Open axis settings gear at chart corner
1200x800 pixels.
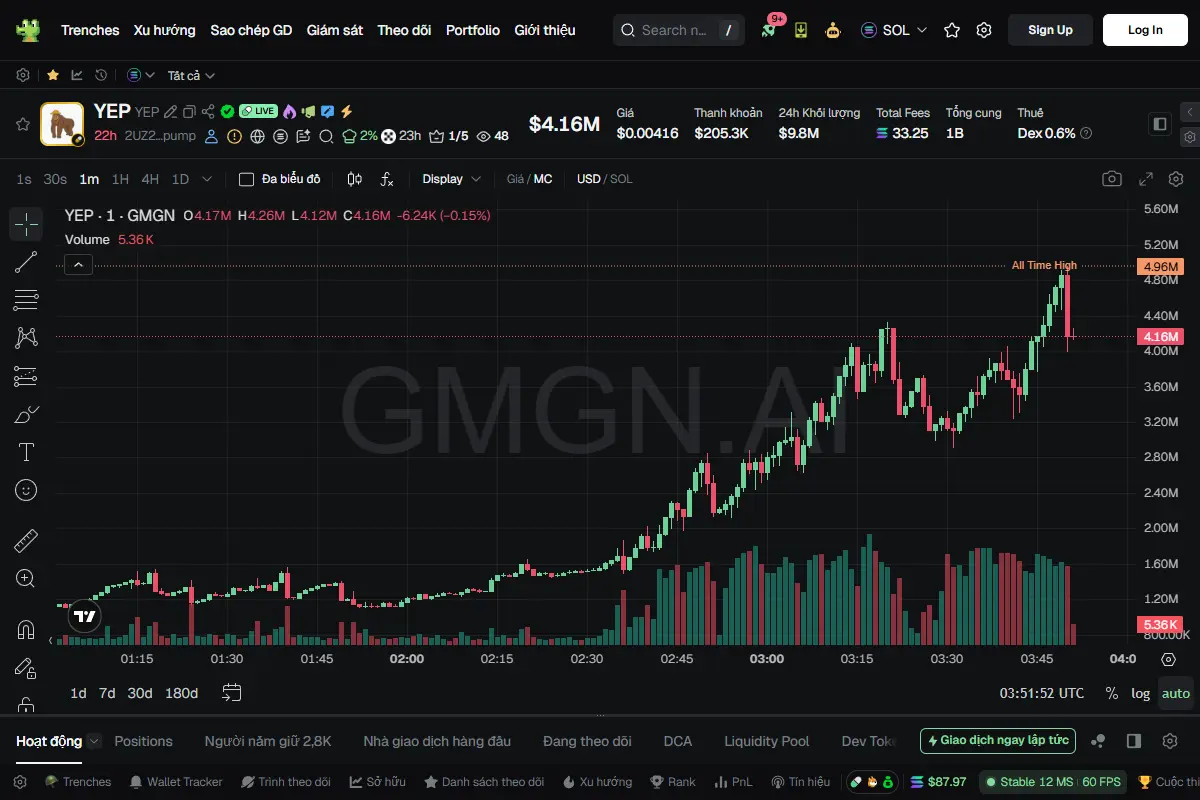coord(1168,659)
